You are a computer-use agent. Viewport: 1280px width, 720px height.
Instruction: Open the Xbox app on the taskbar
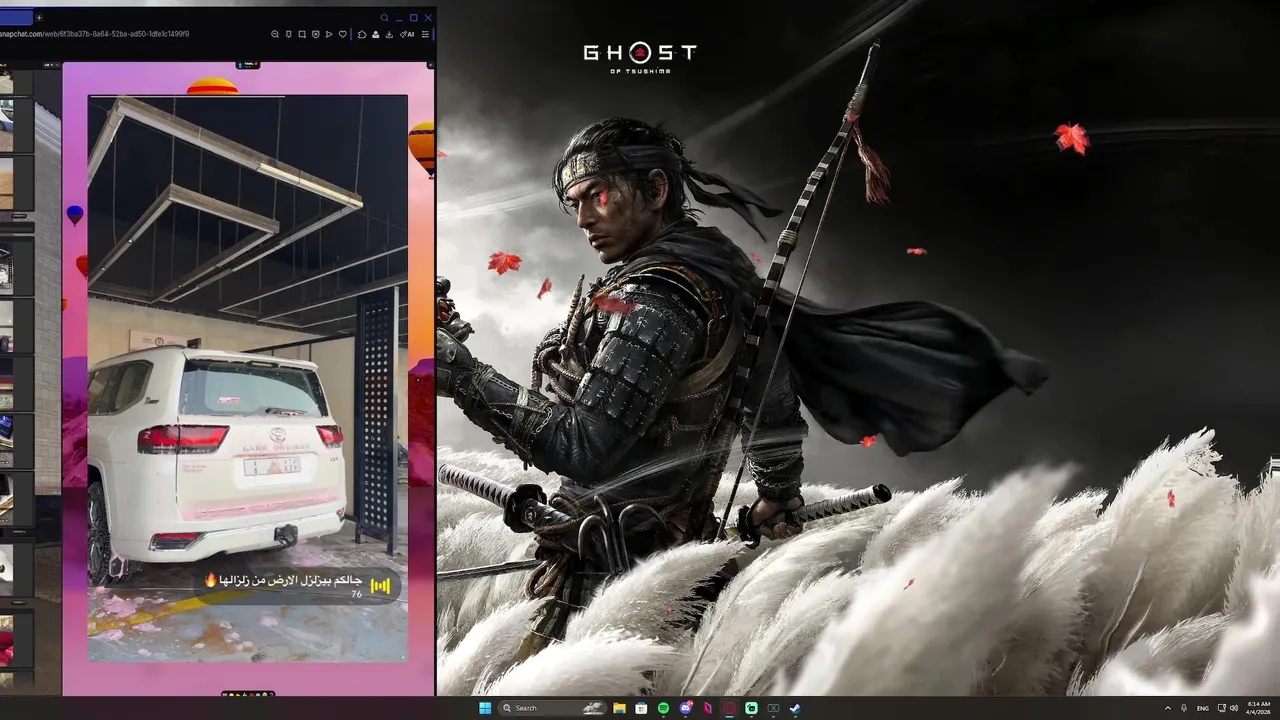tap(773, 708)
